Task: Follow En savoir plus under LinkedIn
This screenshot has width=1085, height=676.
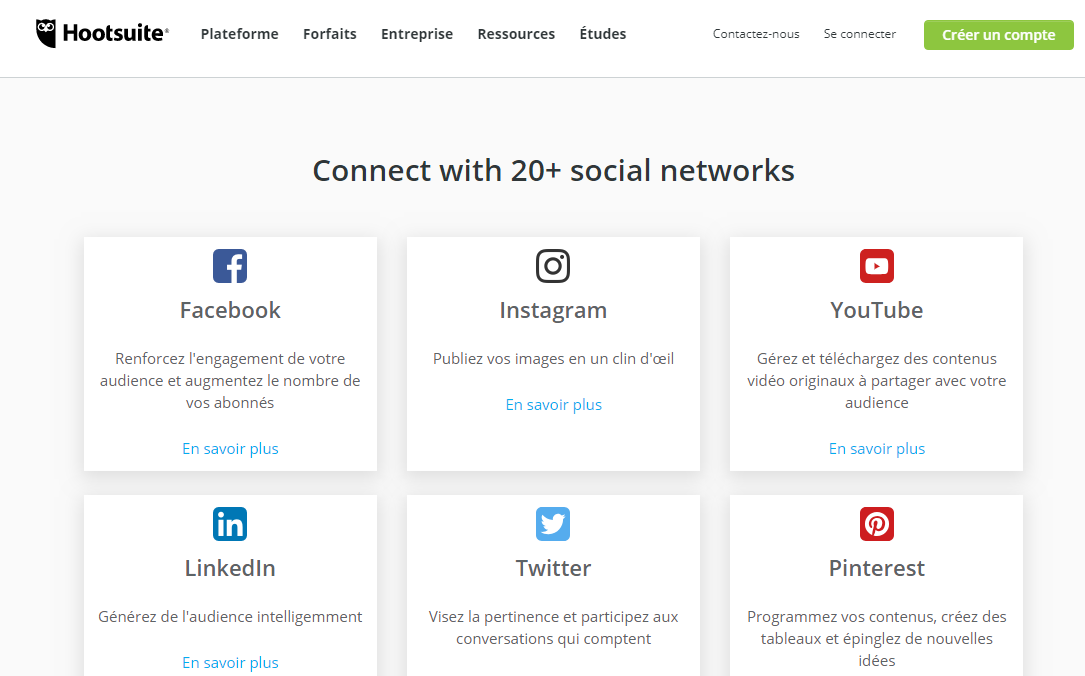Action: pyautogui.click(x=230, y=662)
